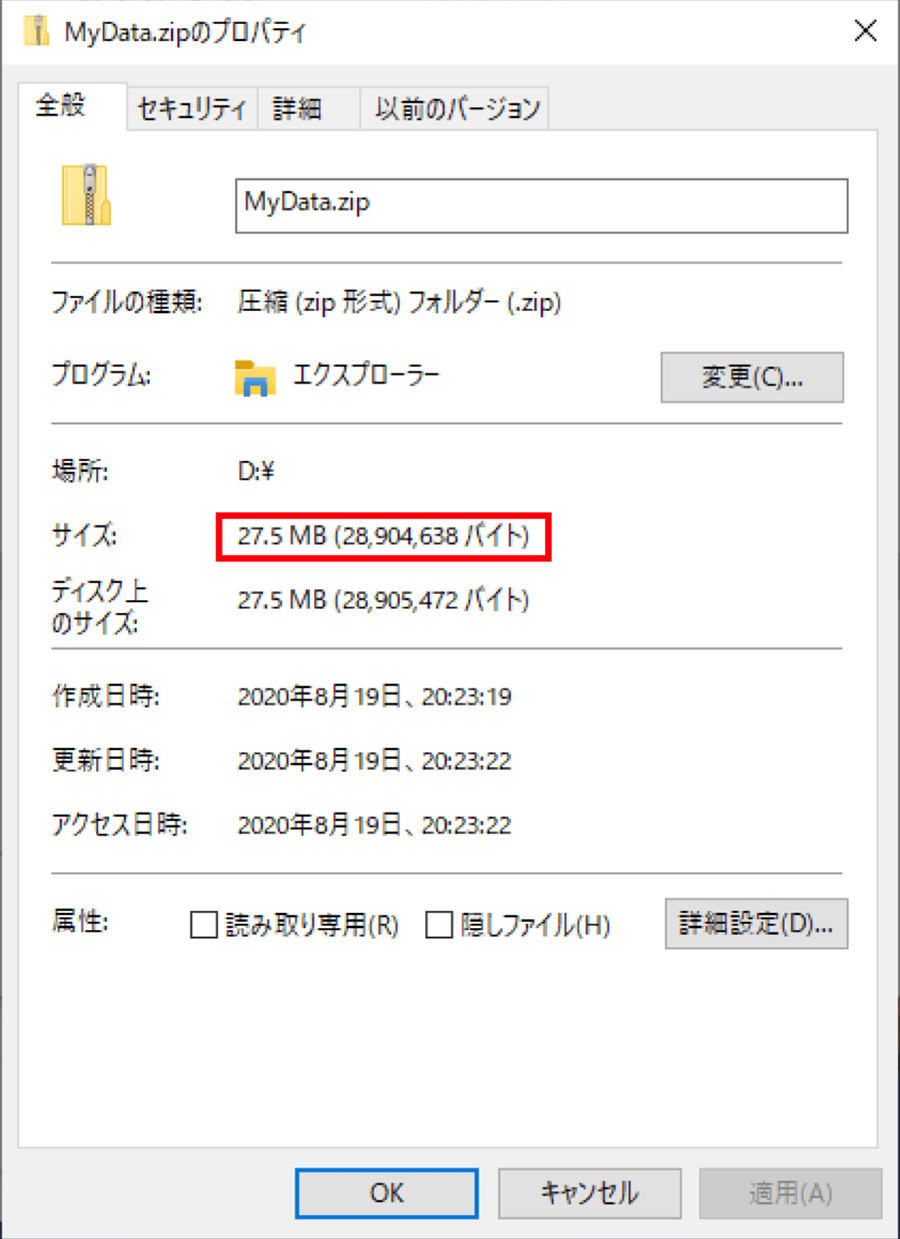Screen dimensions: 900x1239
Task: Click the Explorer program icon
Action: tap(255, 377)
